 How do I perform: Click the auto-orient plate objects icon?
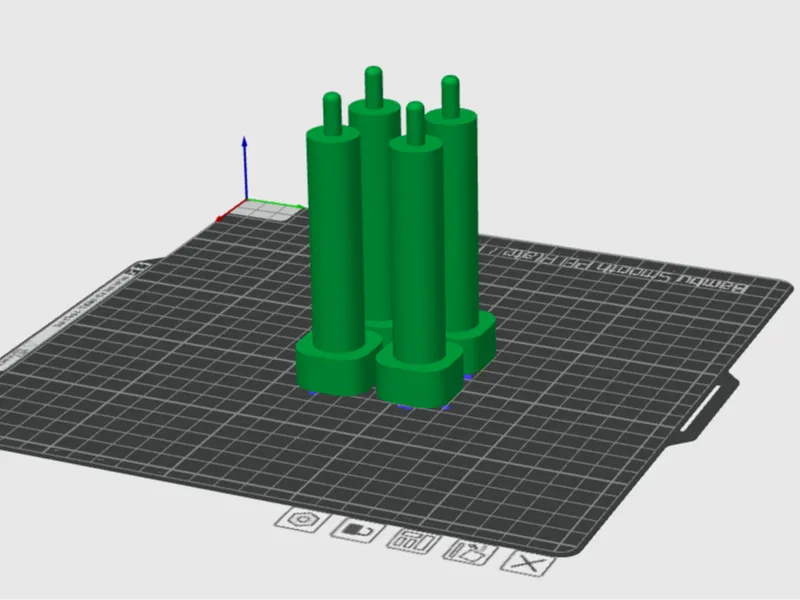pos(470,552)
